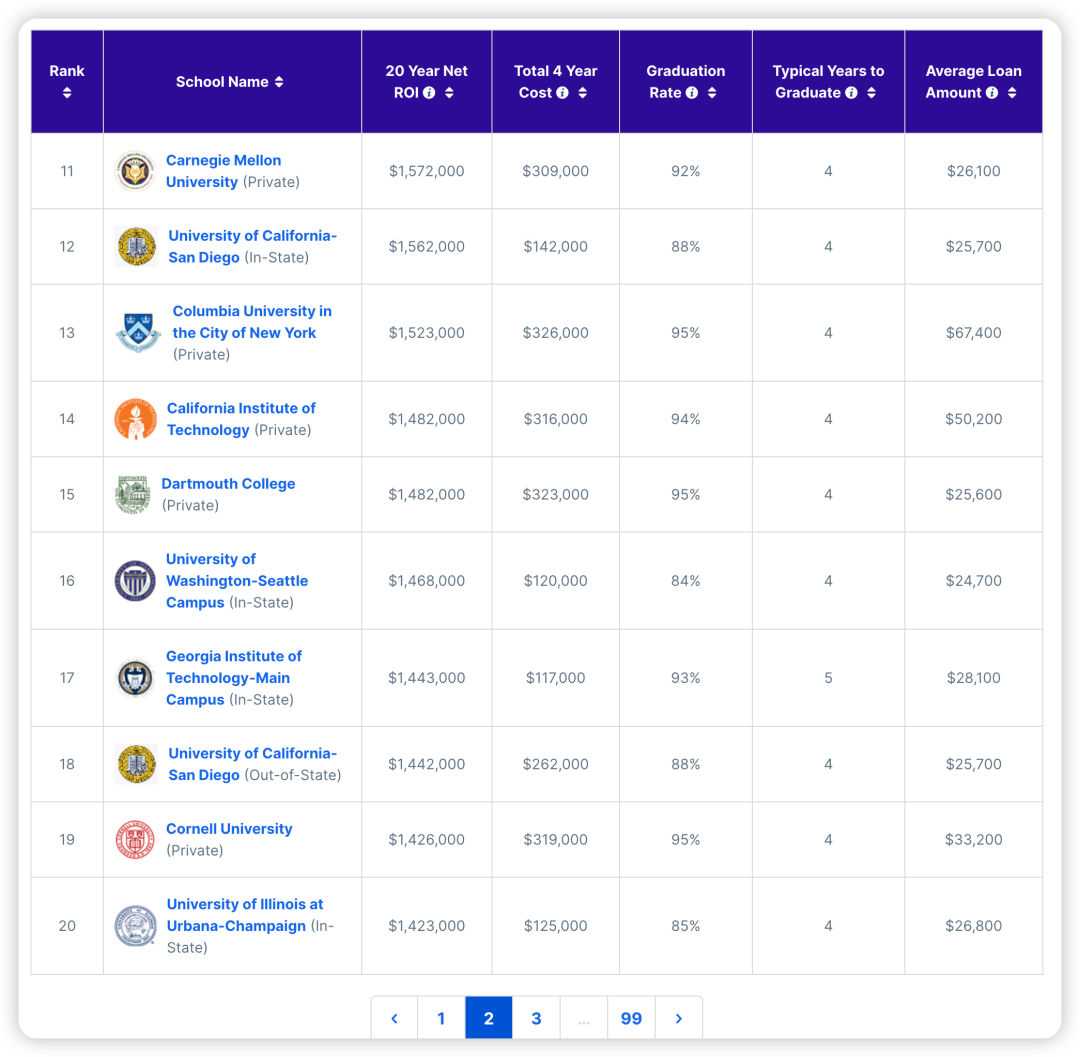
Task: Jump to page 1
Action: click(442, 1018)
